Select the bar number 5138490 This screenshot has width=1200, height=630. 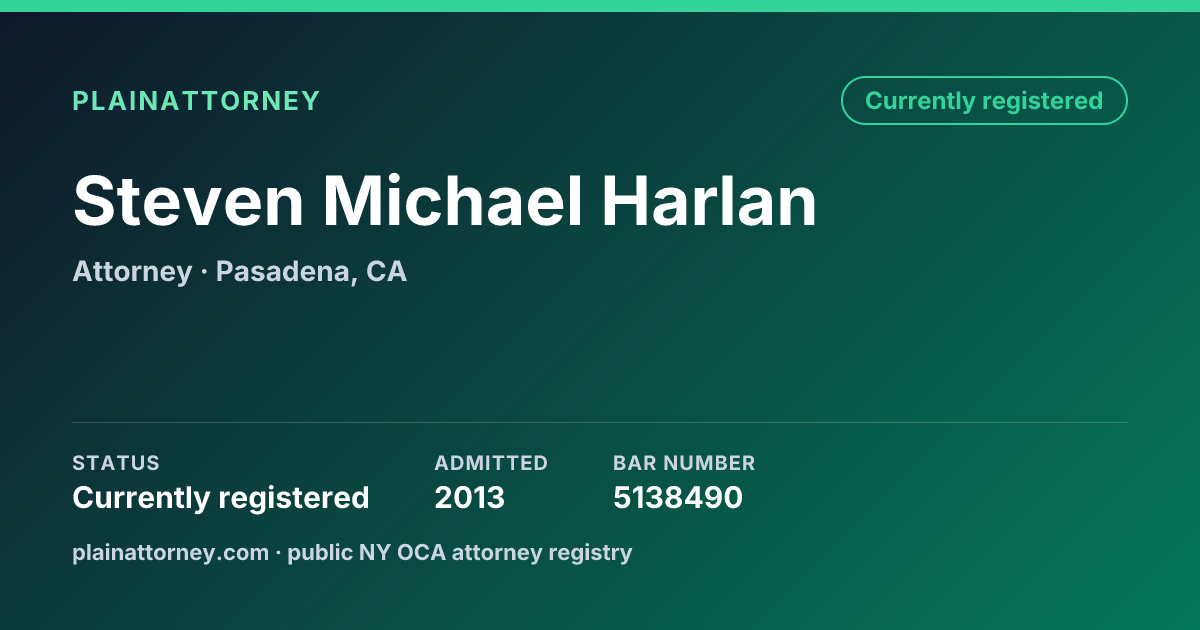[x=678, y=498]
